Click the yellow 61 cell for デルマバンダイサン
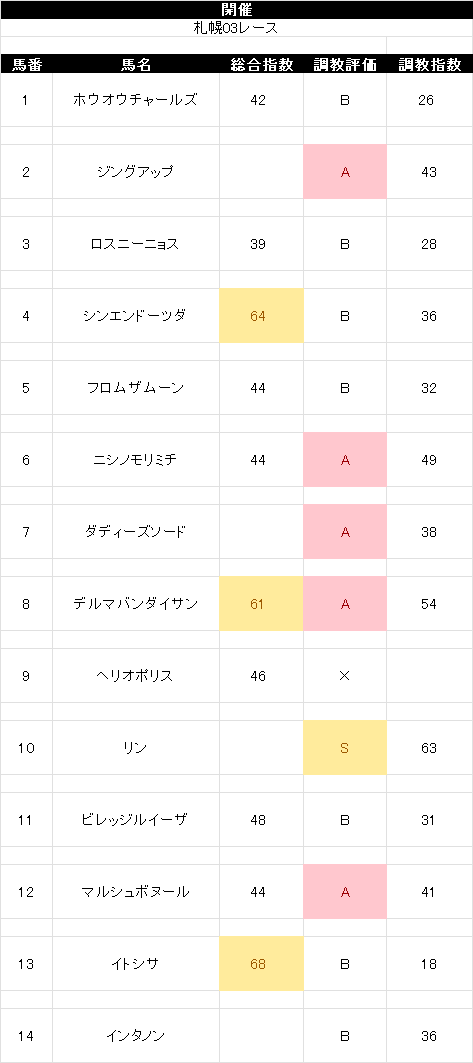The height and width of the screenshot is (1063, 473). tap(262, 603)
